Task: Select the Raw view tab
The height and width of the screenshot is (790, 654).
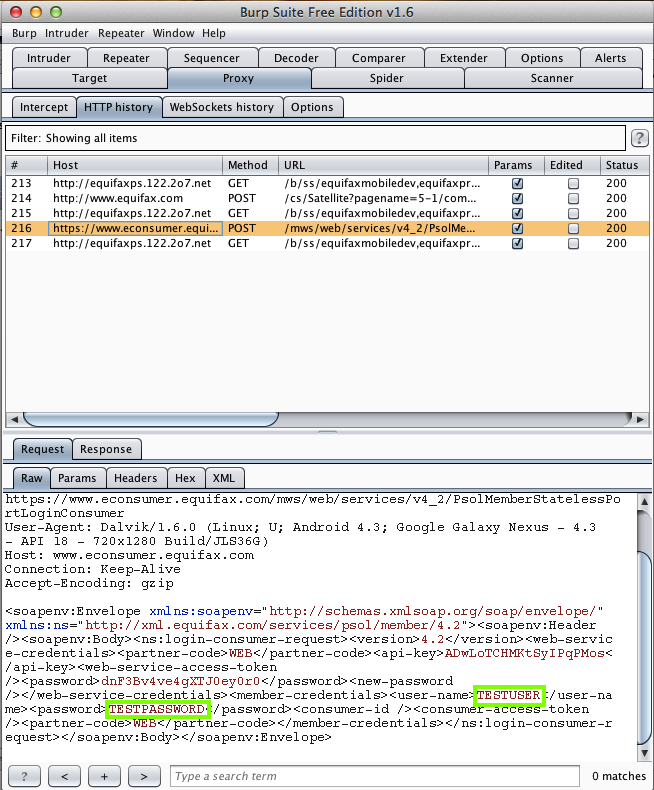Action: 31,478
